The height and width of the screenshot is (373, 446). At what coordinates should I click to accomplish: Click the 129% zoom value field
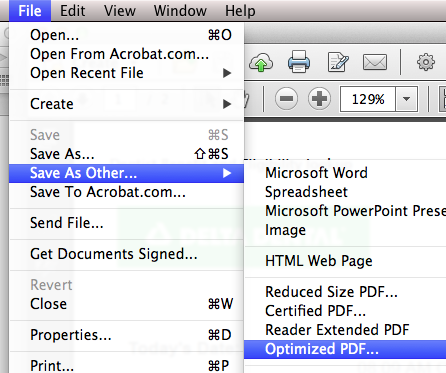tap(368, 99)
